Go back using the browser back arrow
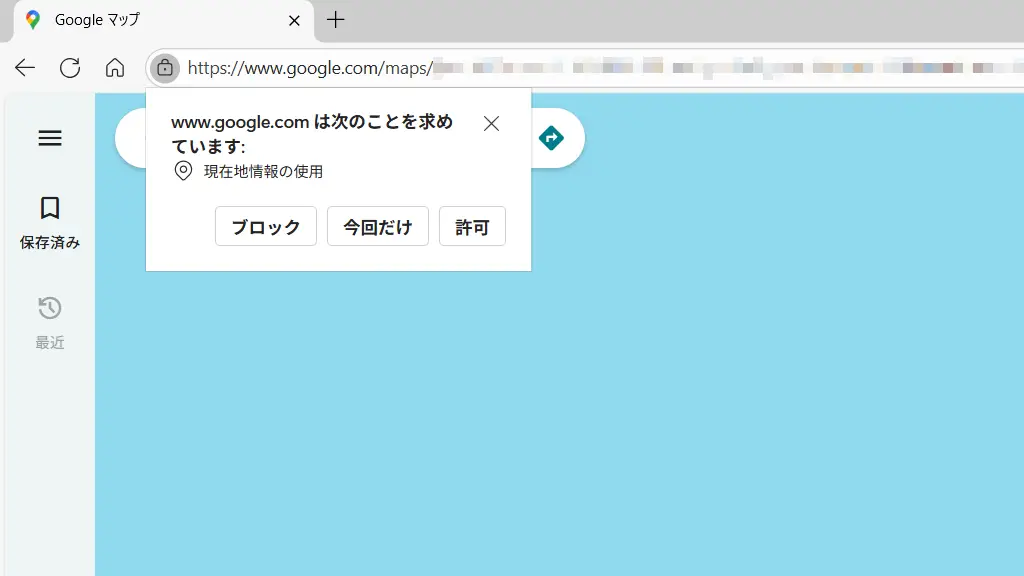The height and width of the screenshot is (576, 1024). pos(25,68)
